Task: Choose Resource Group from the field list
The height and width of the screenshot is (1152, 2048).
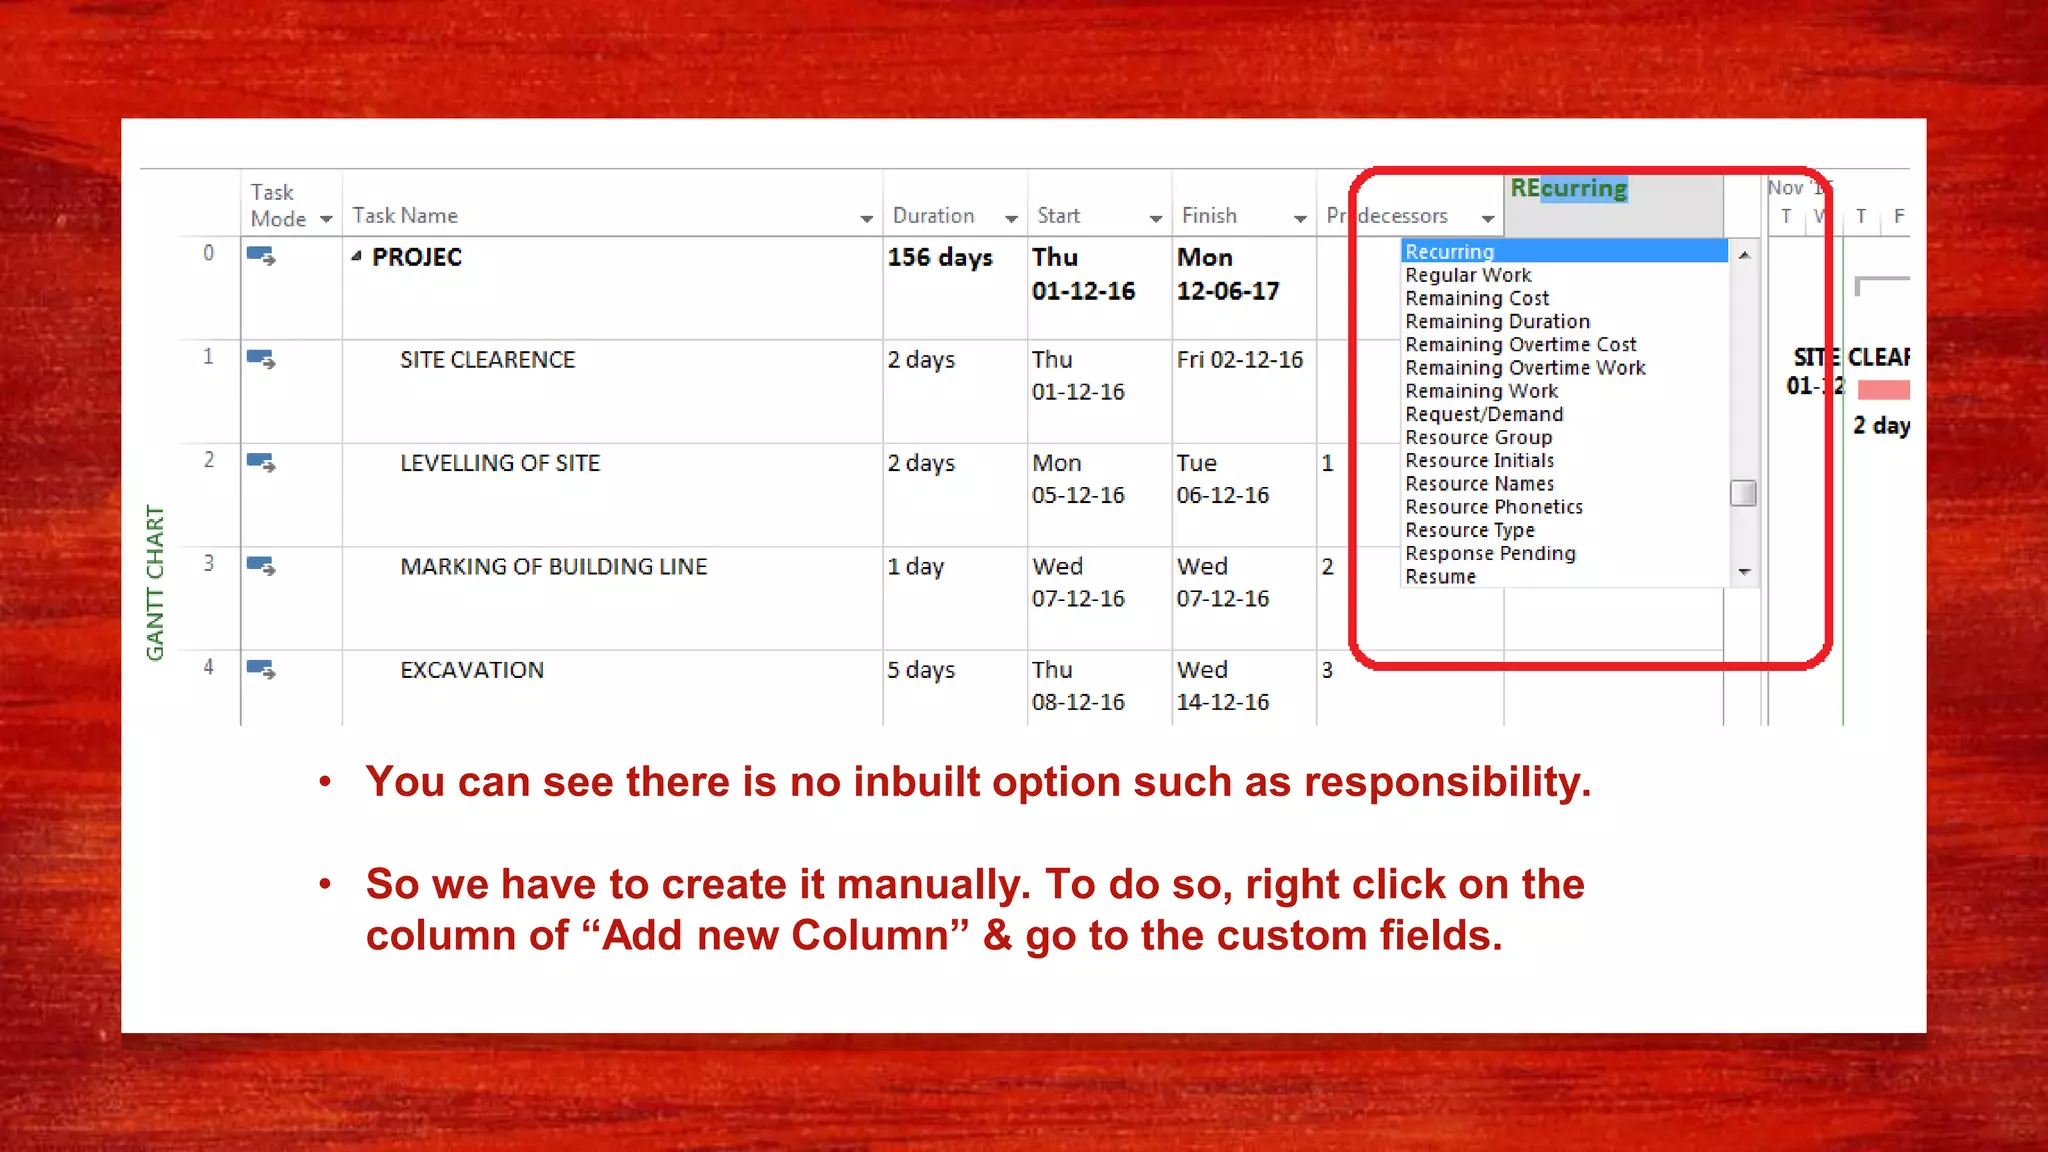Action: (x=1564, y=437)
